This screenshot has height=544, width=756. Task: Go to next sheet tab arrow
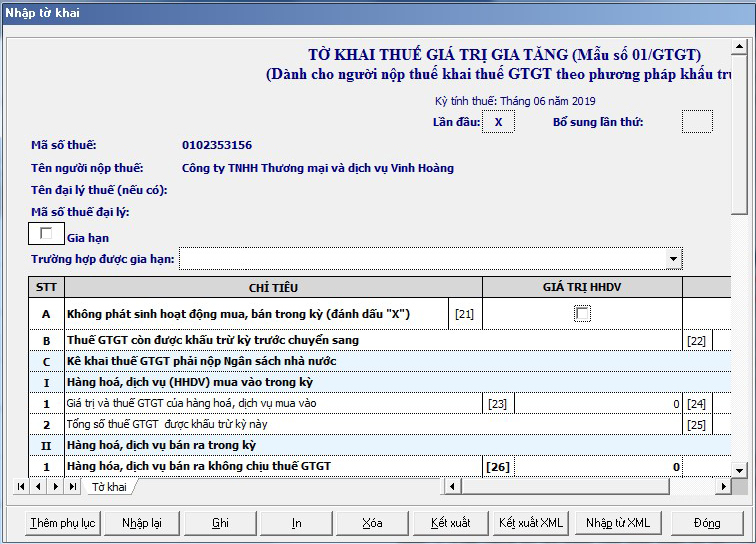[x=55, y=486]
